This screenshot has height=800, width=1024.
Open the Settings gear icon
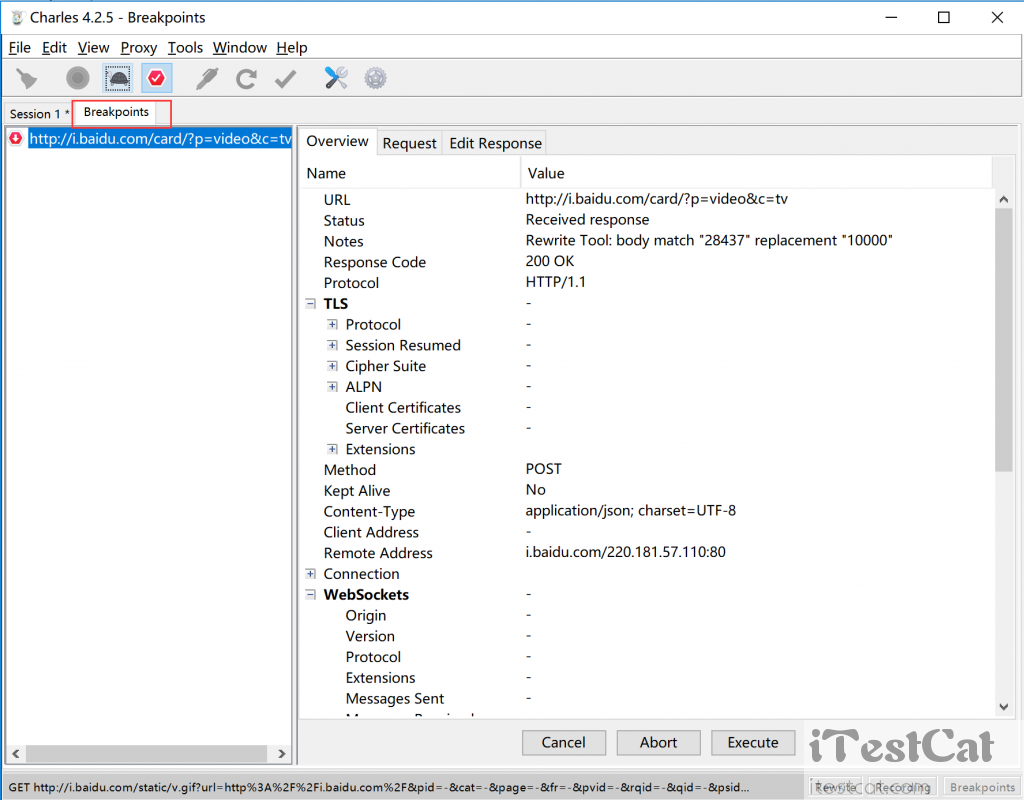pos(376,79)
